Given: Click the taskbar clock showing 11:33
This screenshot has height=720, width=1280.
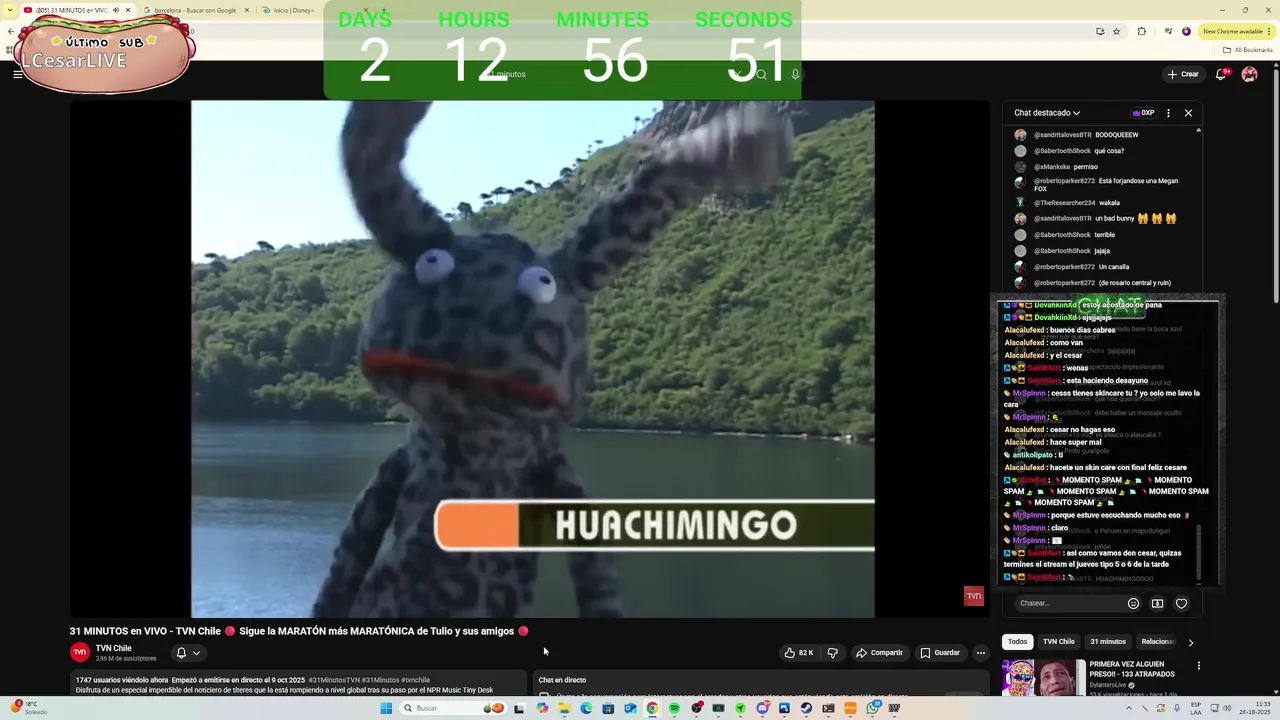Looking at the screenshot, I should (x=1257, y=708).
